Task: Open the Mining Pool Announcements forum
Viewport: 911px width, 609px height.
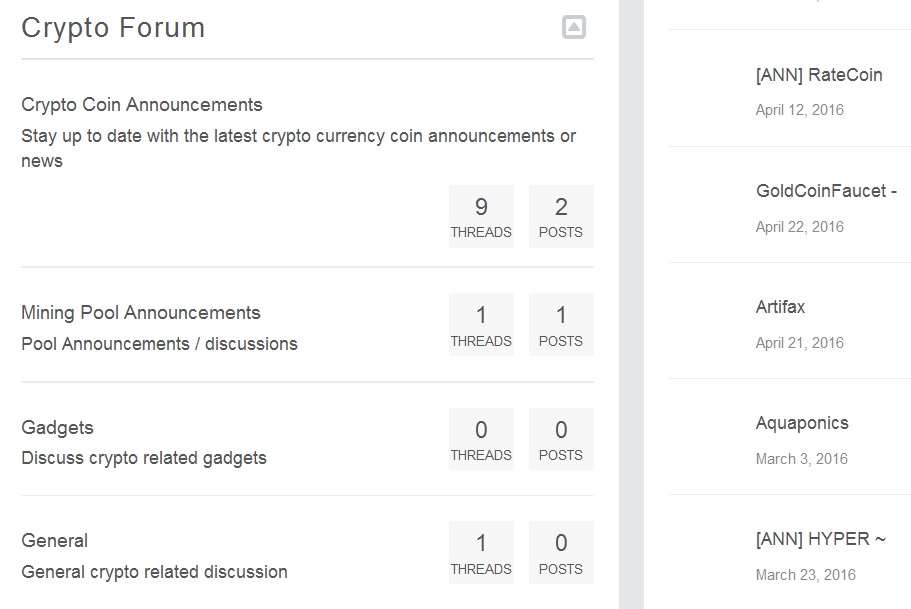Action: pos(141,313)
